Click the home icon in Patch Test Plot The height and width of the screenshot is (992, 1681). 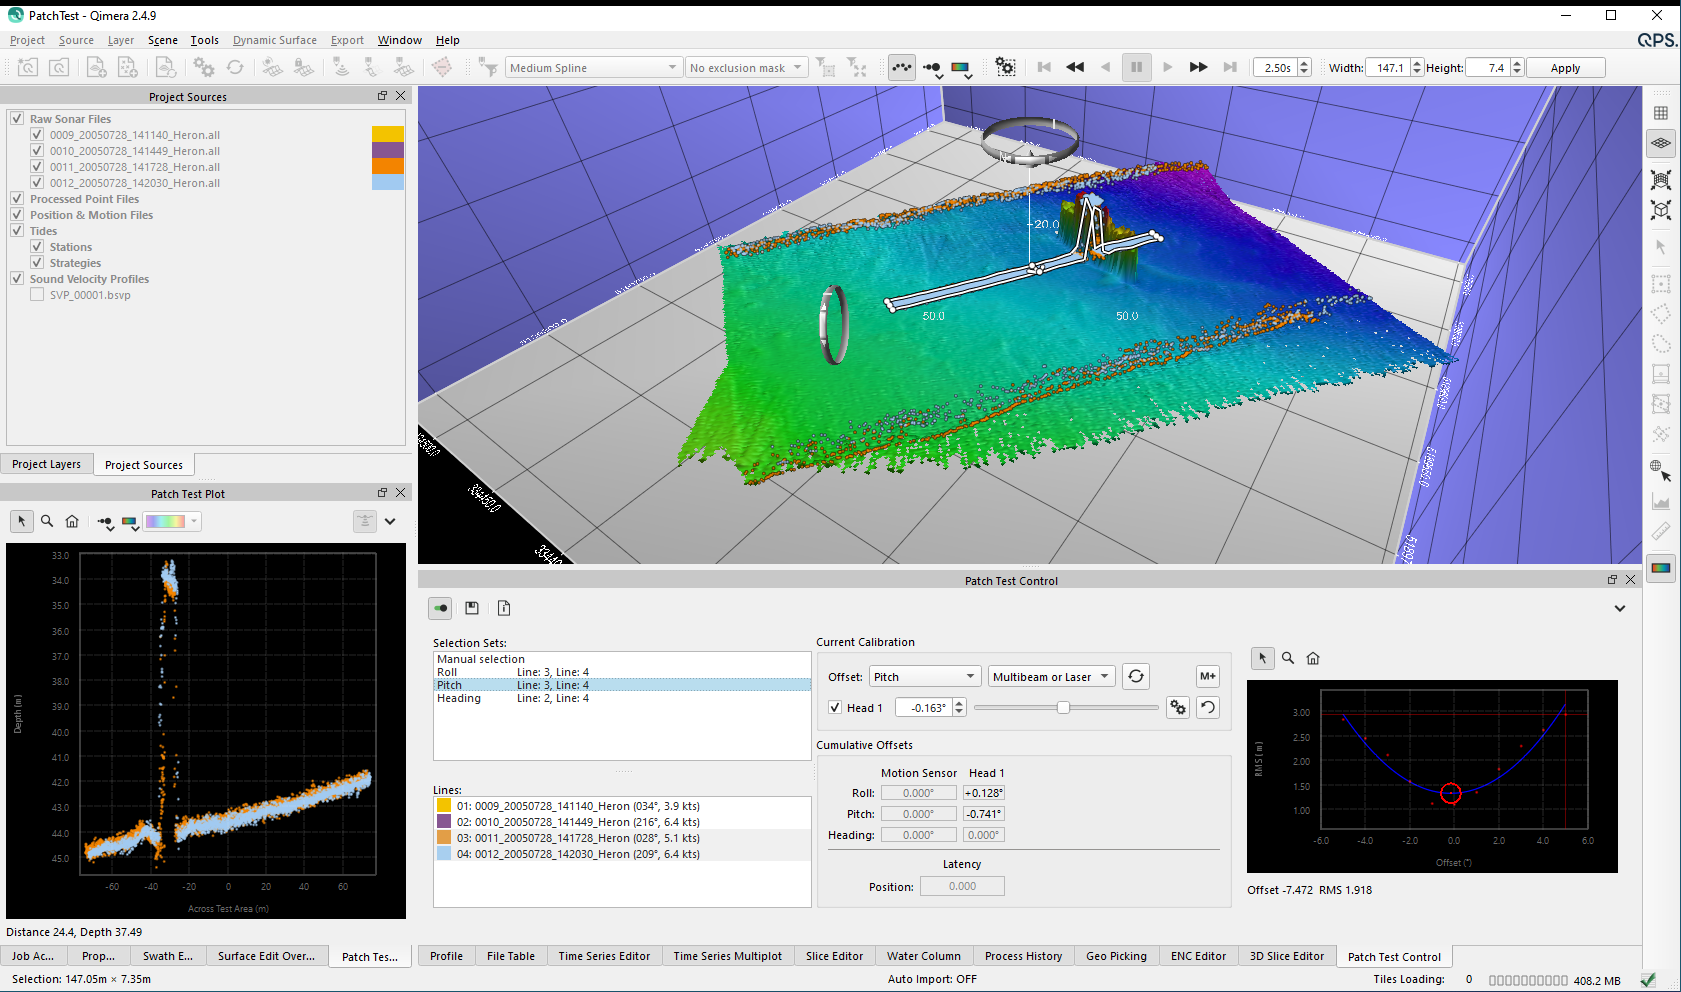[72, 521]
